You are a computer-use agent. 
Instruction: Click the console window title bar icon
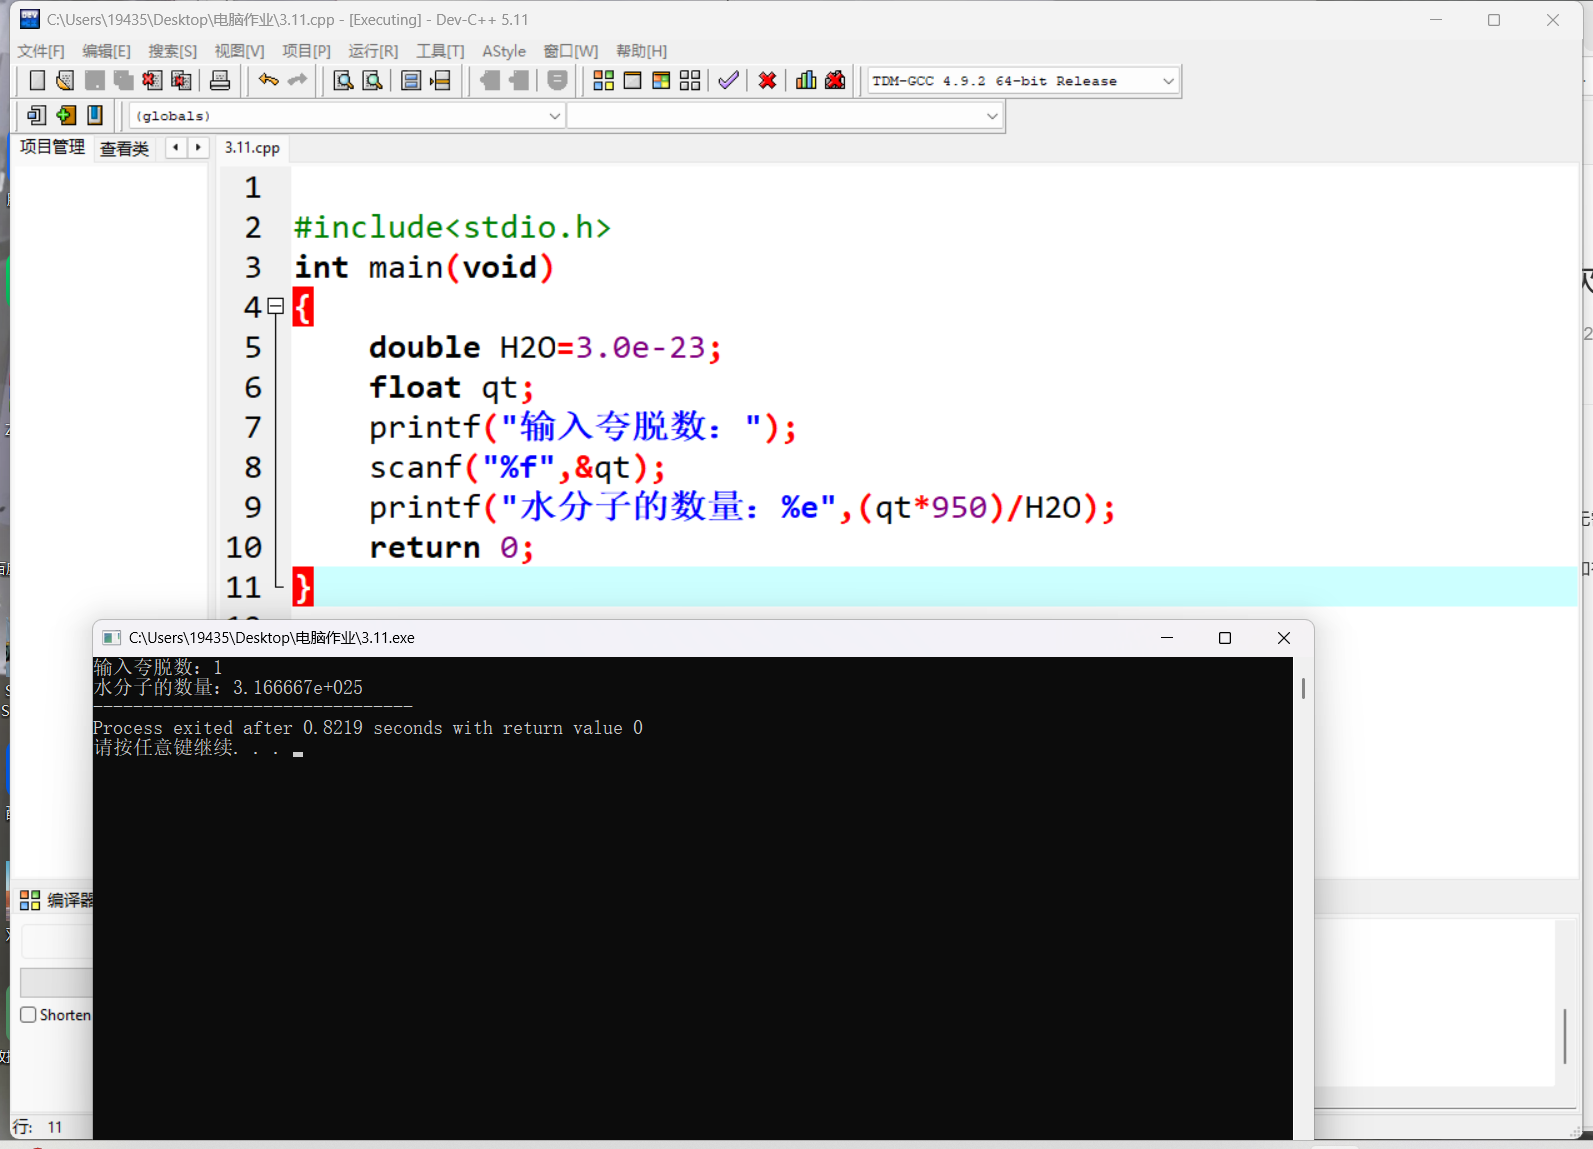[x=111, y=638]
